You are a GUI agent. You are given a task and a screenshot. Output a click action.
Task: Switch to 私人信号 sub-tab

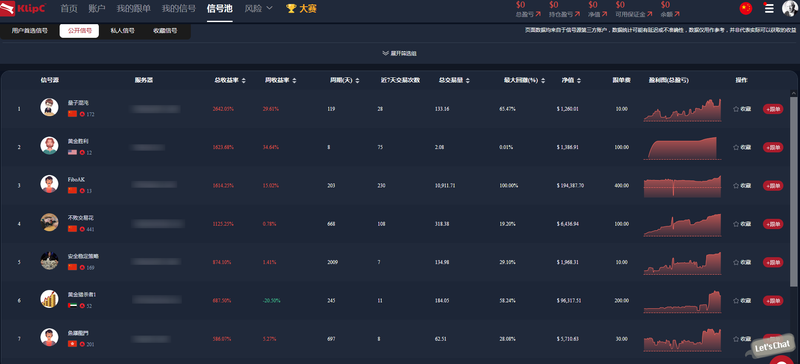point(122,31)
